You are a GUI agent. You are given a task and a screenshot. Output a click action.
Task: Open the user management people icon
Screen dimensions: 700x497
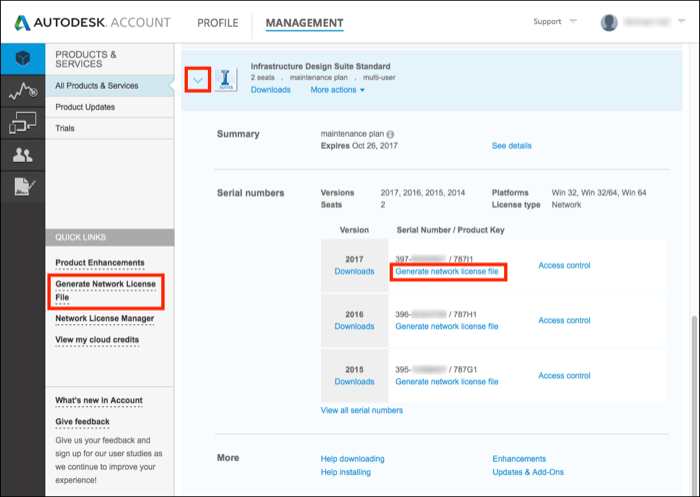pos(23,155)
